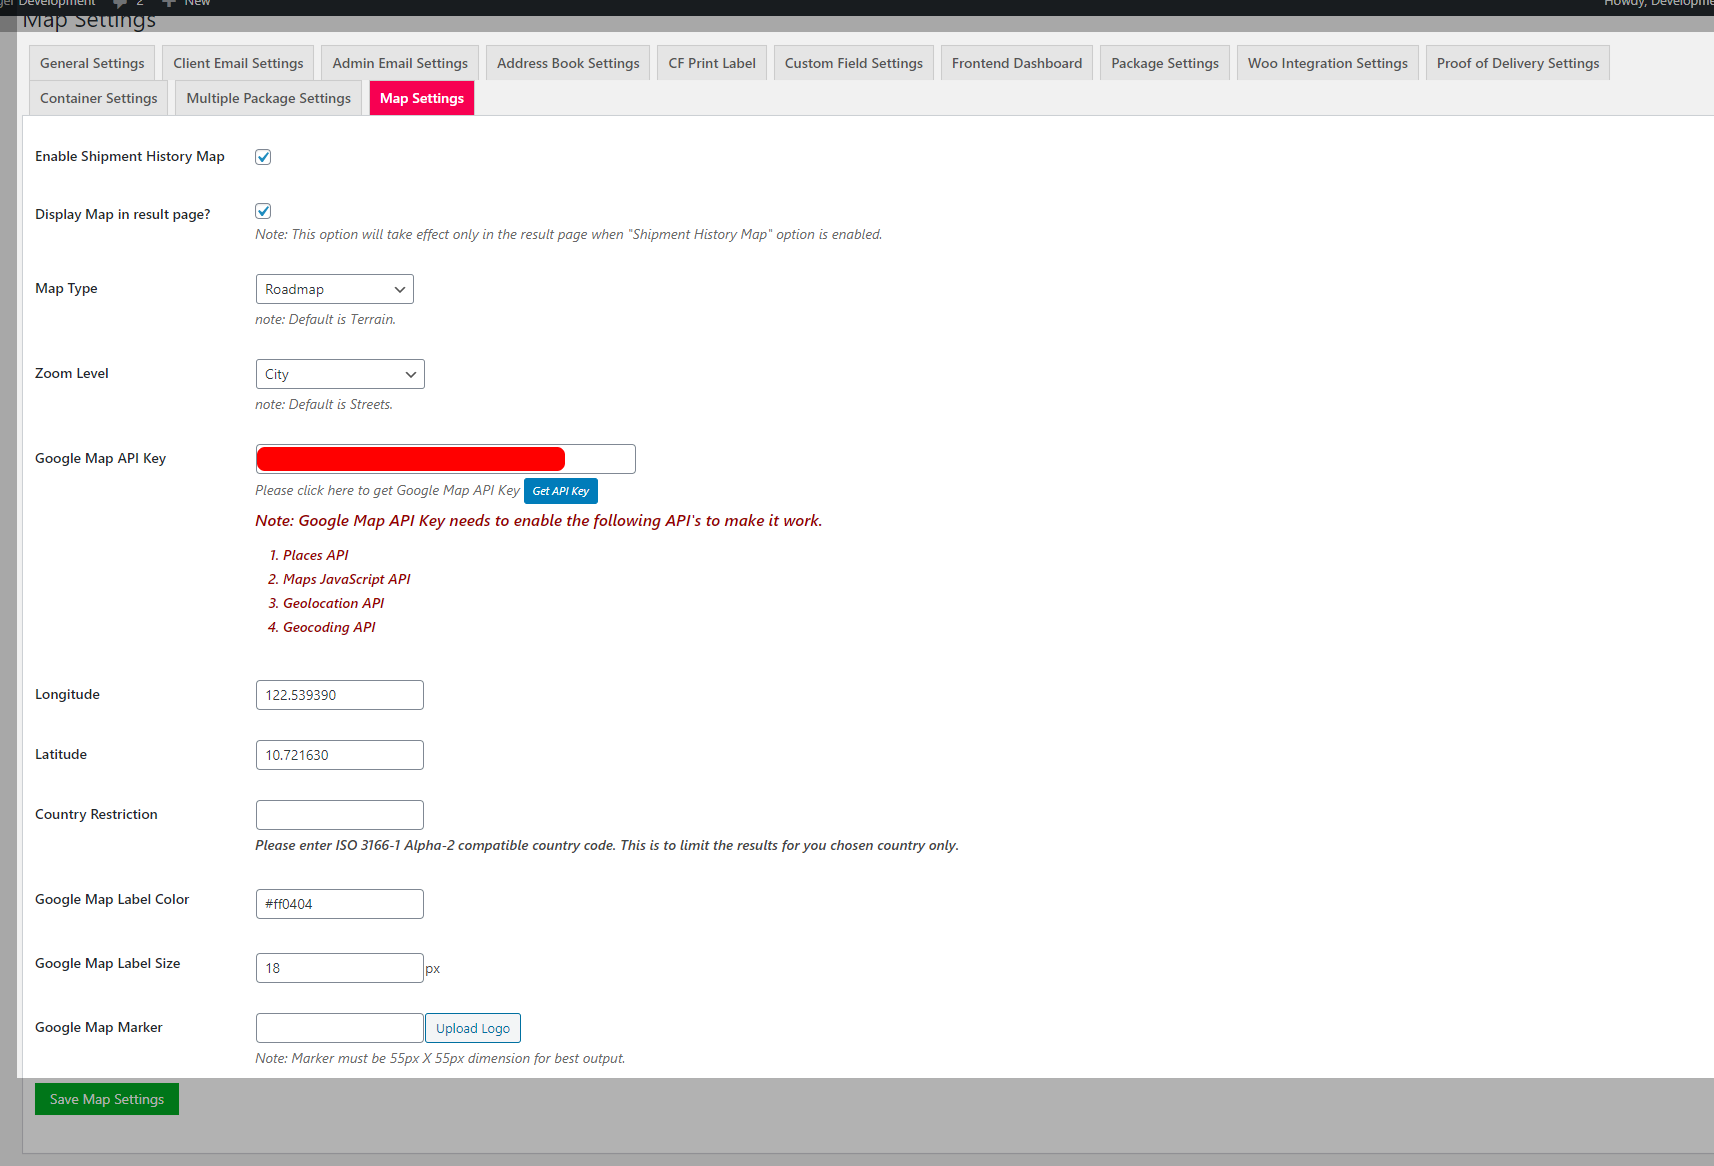Screen dimensions: 1714x1166
Task: Click Save Map Settings button
Action: tap(107, 1099)
